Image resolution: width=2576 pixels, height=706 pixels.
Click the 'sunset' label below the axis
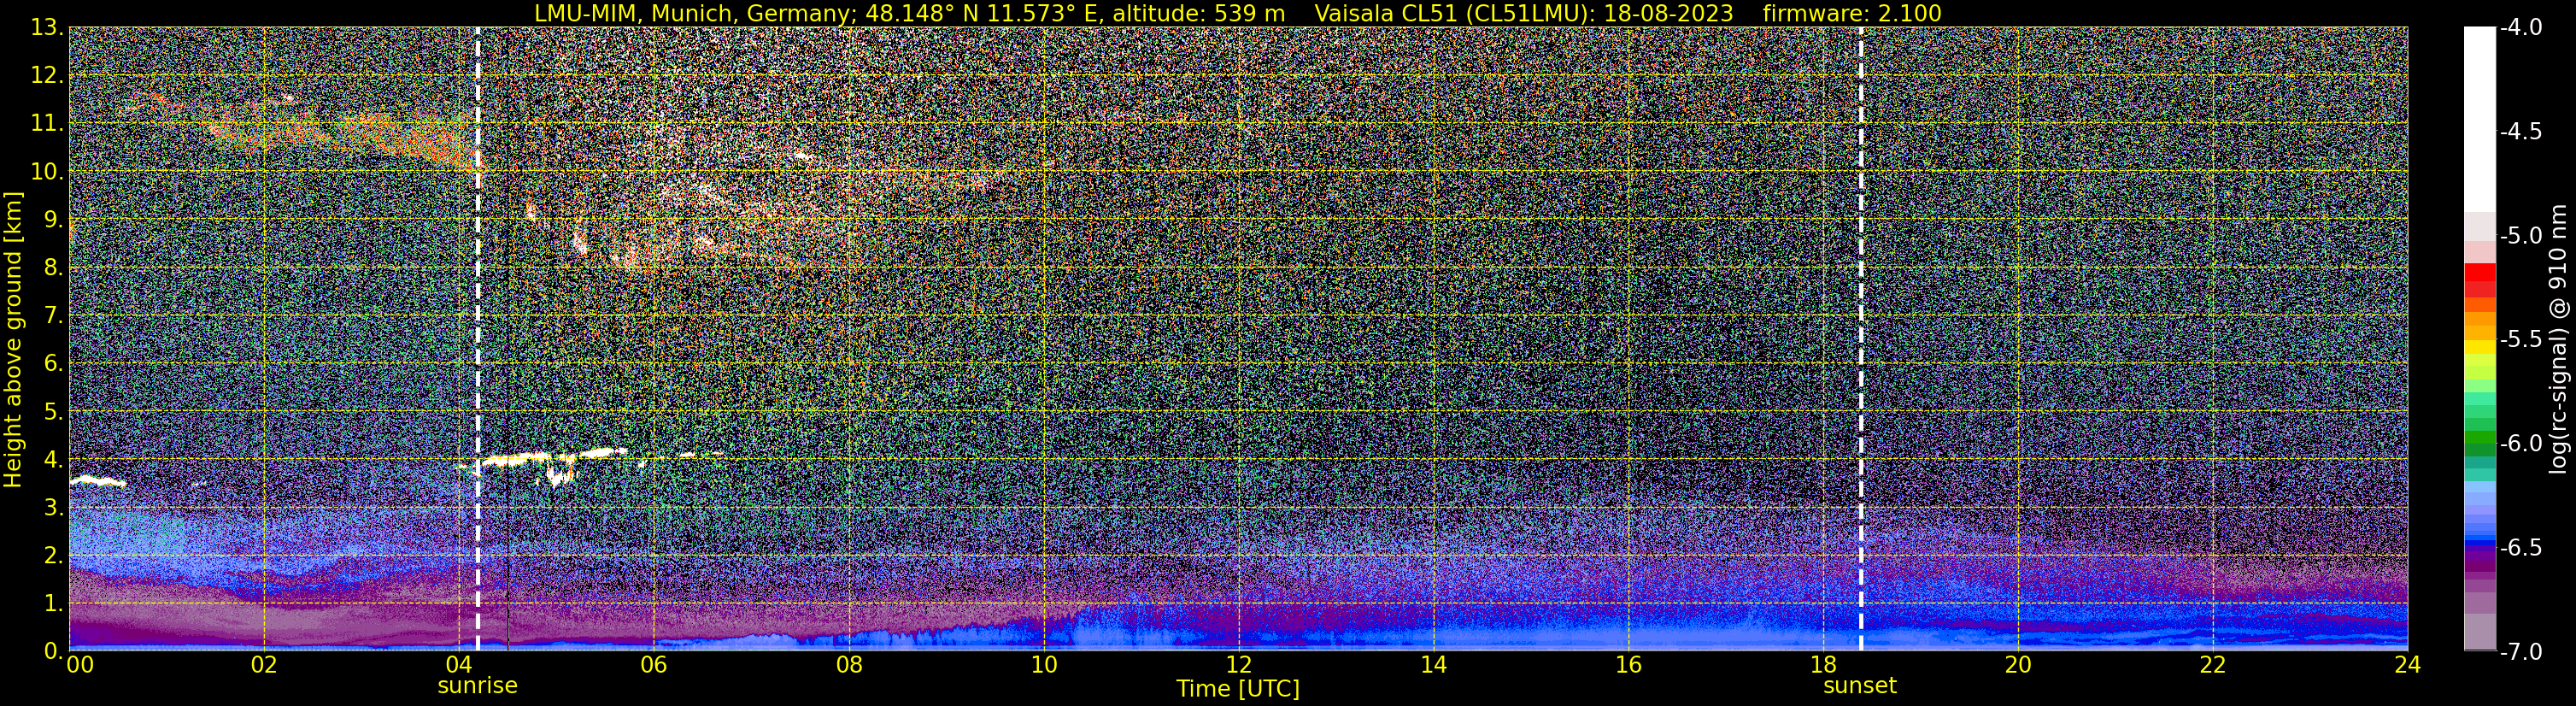(x=1860, y=686)
